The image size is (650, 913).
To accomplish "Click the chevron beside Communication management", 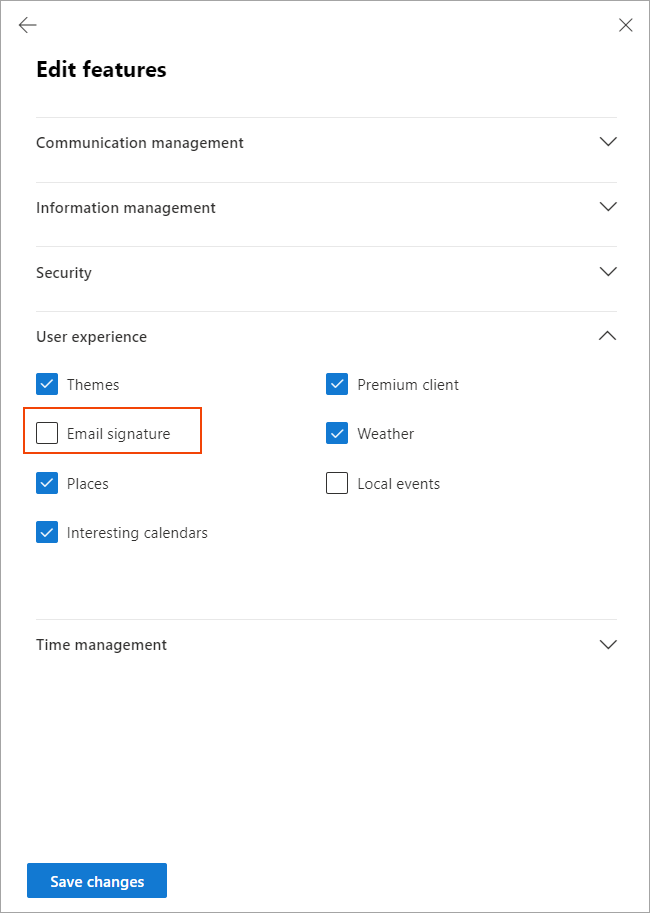I will tap(608, 142).
